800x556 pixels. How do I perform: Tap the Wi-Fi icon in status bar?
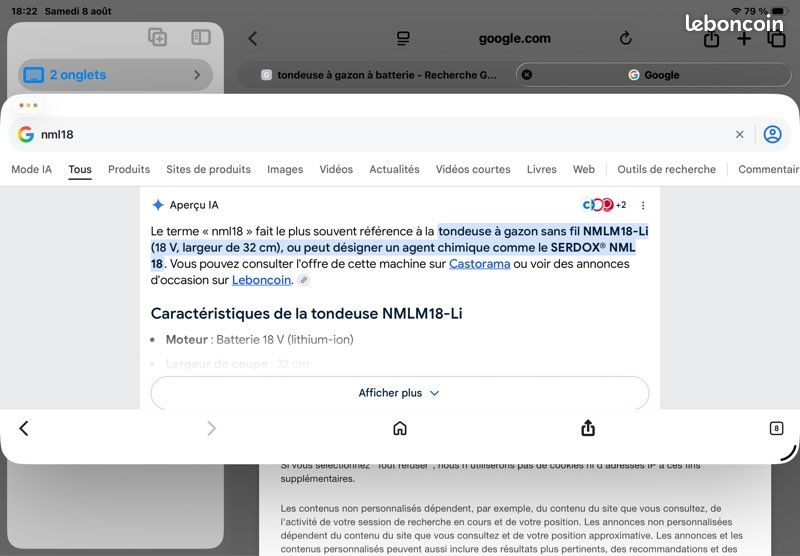pos(736,11)
